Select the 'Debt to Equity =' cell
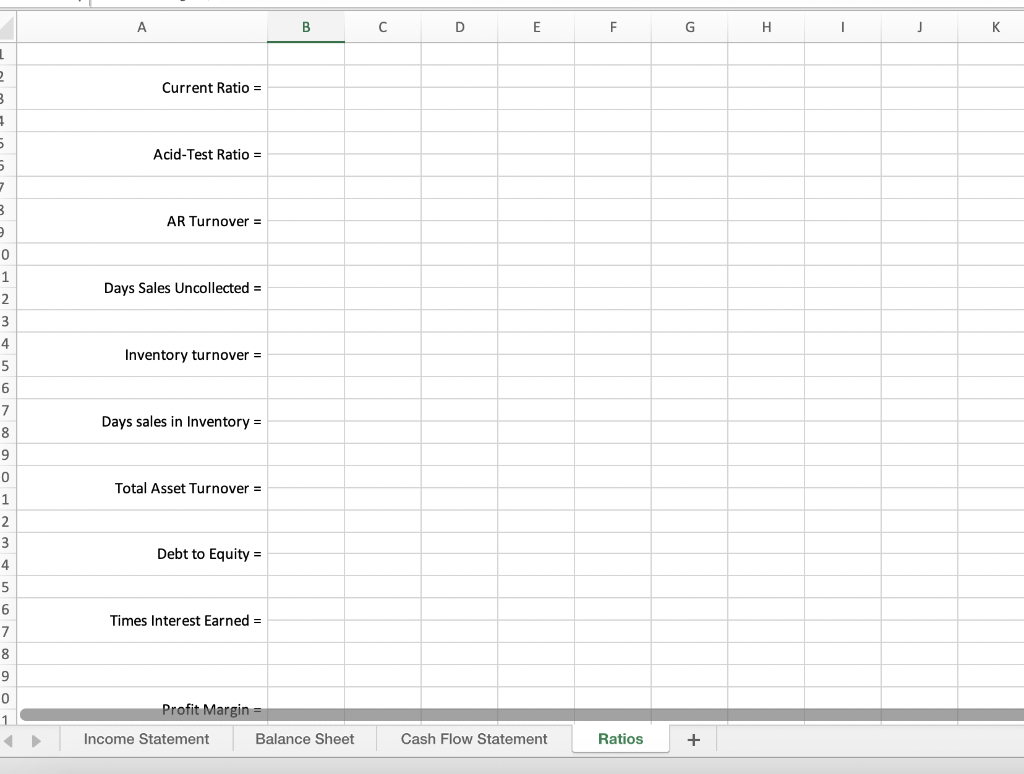 (x=142, y=554)
